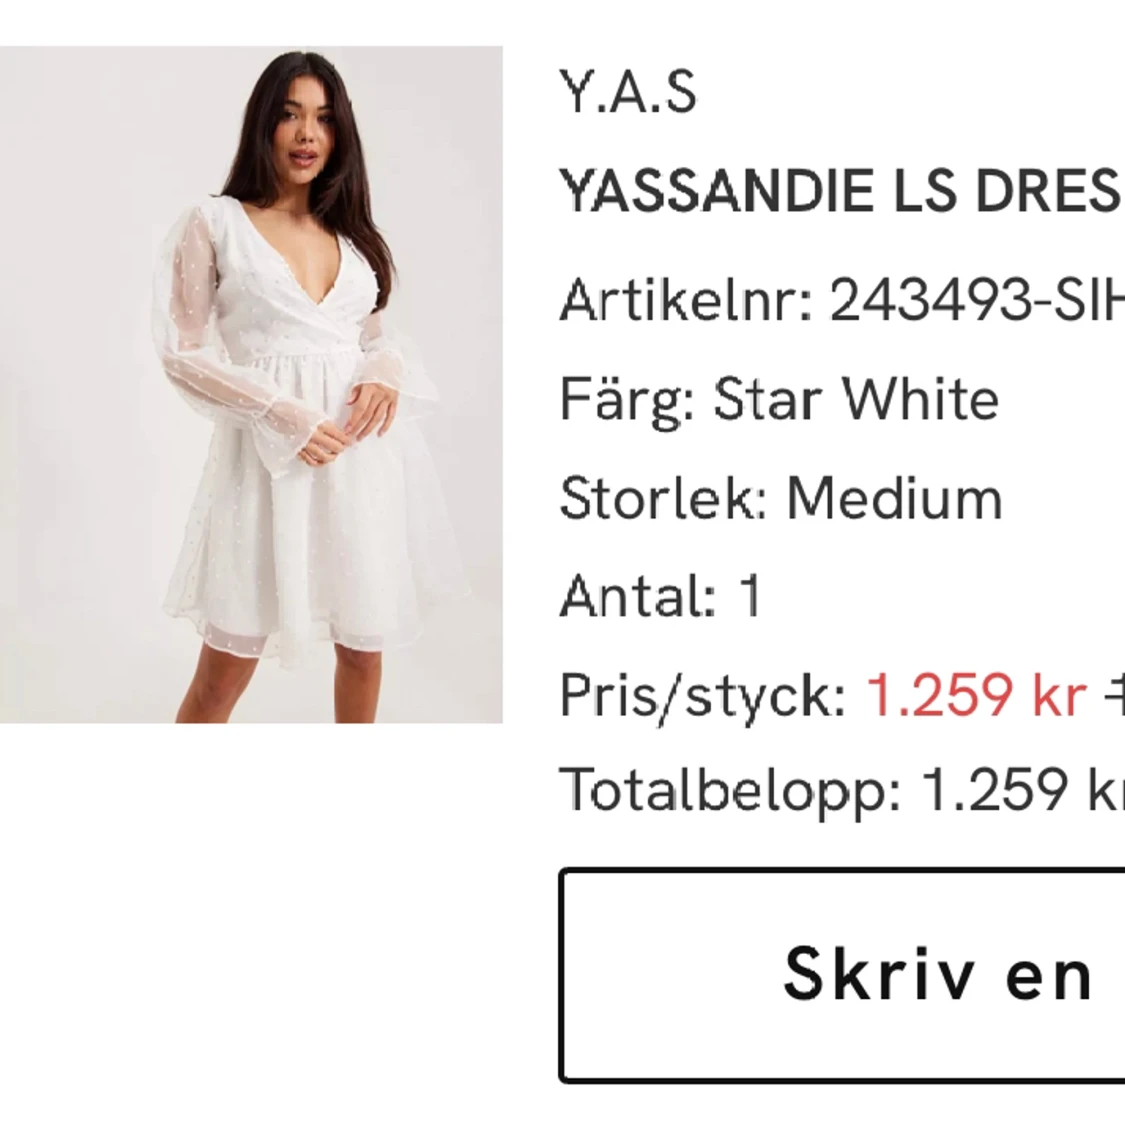Screen dimensions: 1125x1125
Task: Click the red sale price 1.259 kr
Action: (977, 695)
